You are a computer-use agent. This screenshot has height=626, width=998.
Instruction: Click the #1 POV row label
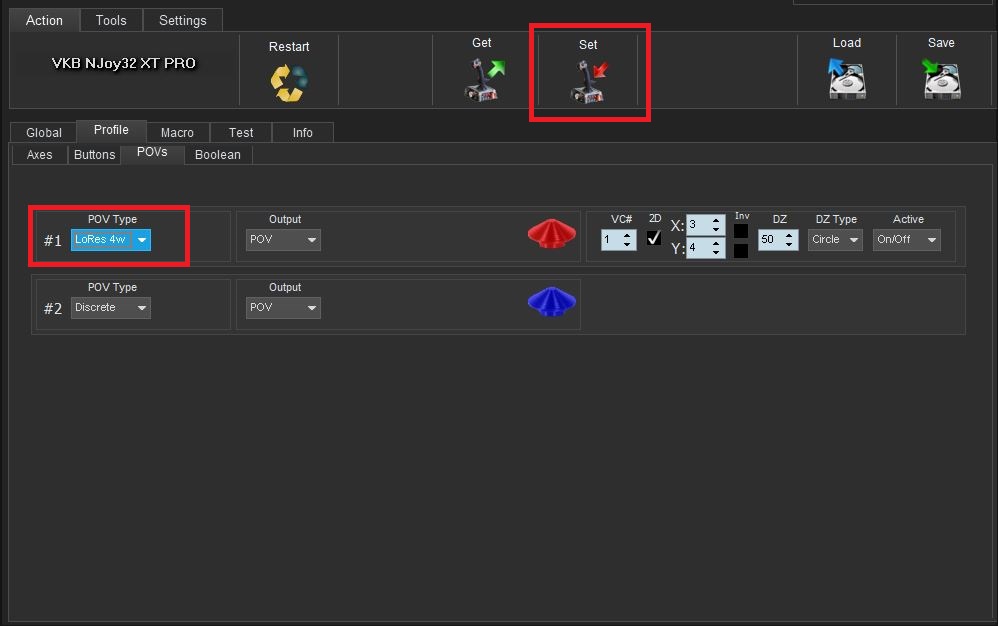[x=53, y=240]
